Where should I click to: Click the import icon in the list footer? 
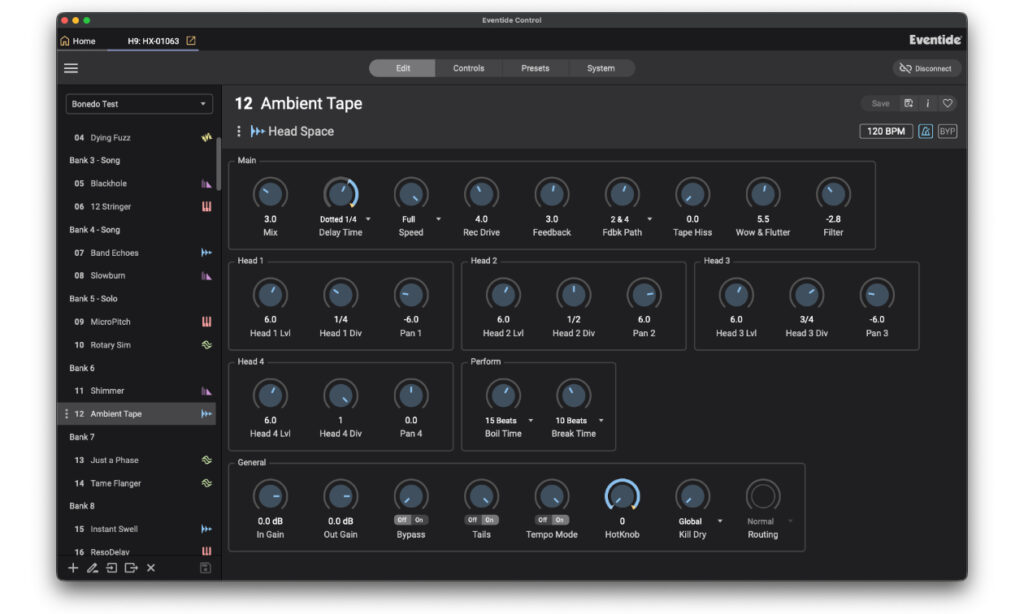pyautogui.click(x=112, y=568)
